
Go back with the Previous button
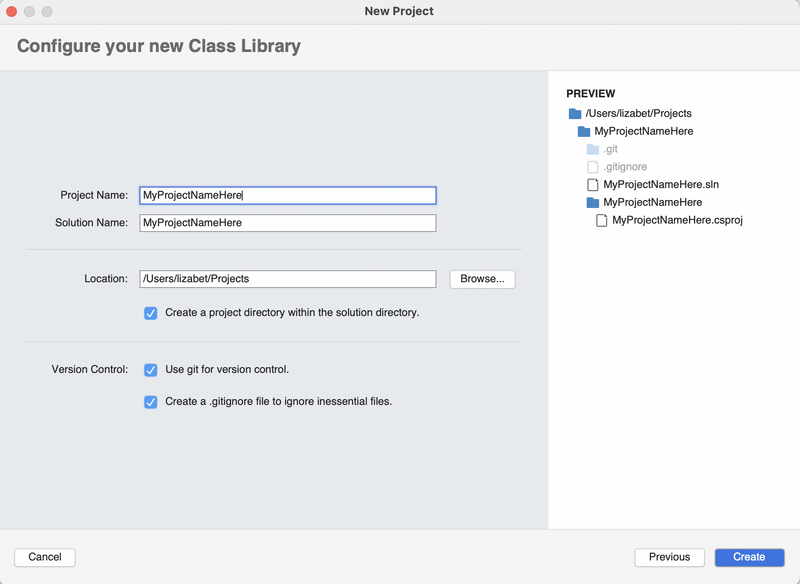669,557
